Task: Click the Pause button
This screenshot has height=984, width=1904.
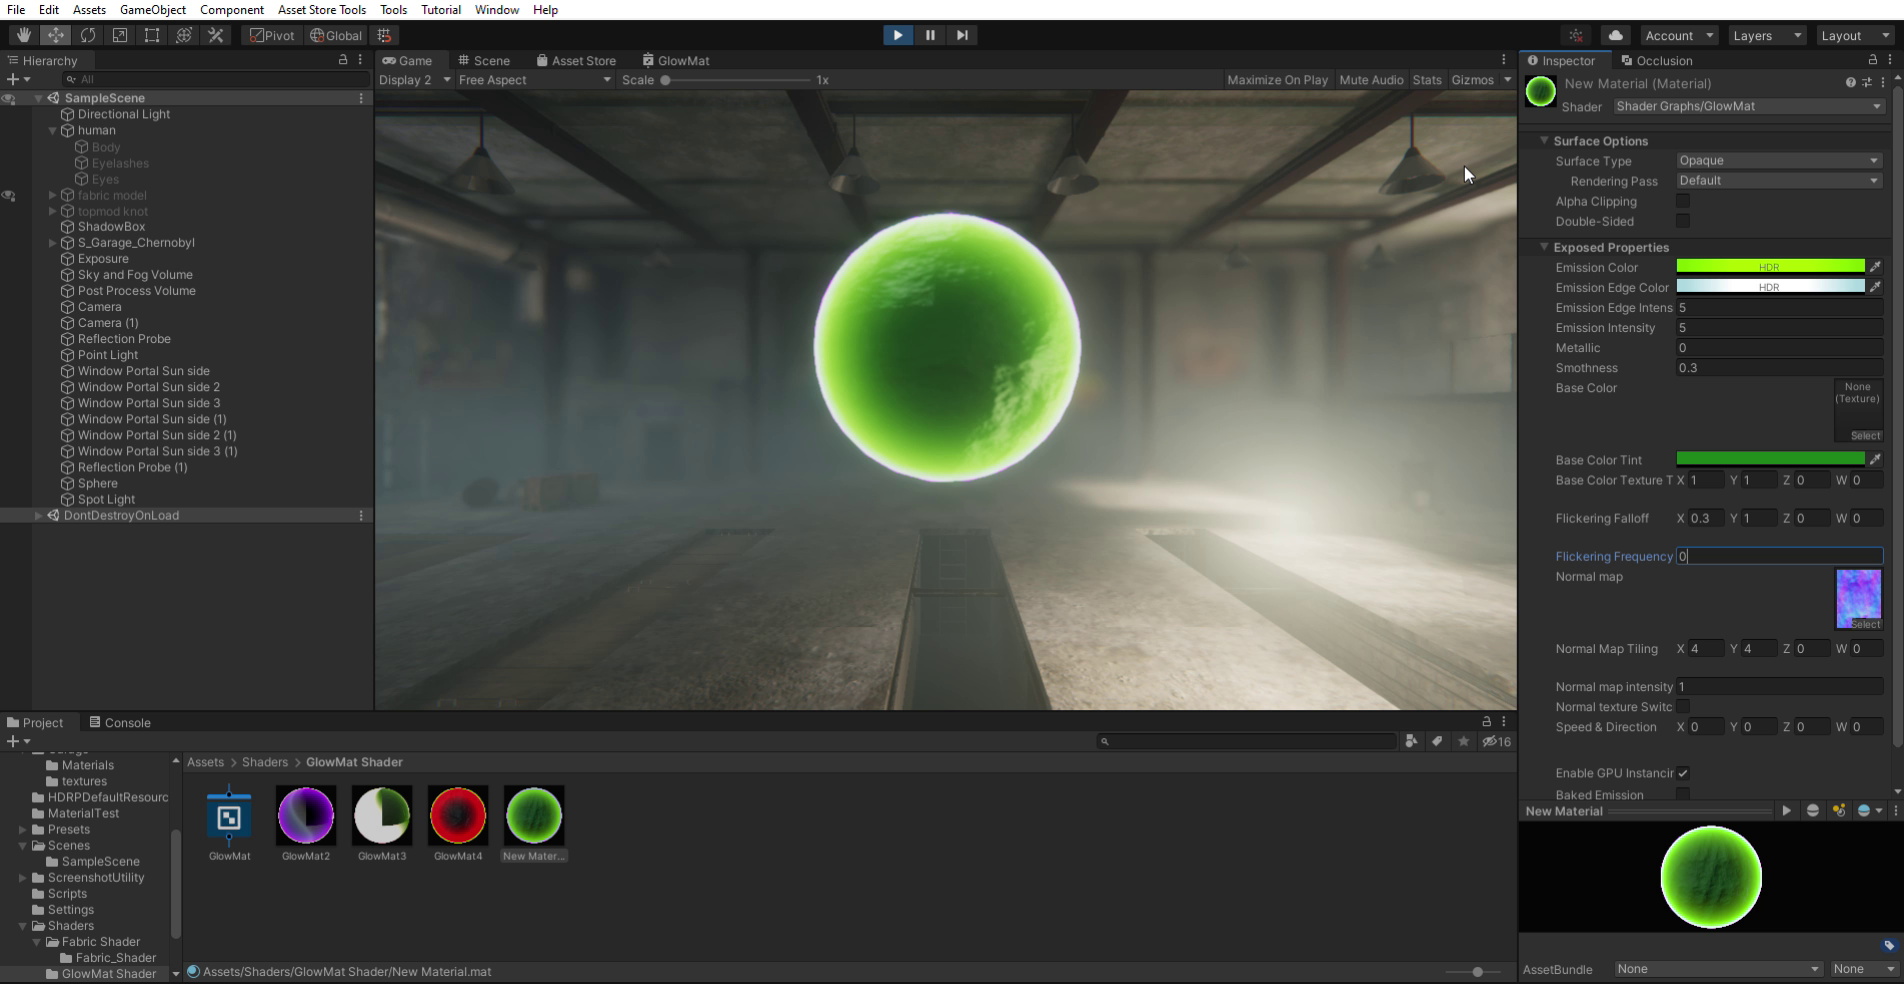Action: tap(930, 35)
